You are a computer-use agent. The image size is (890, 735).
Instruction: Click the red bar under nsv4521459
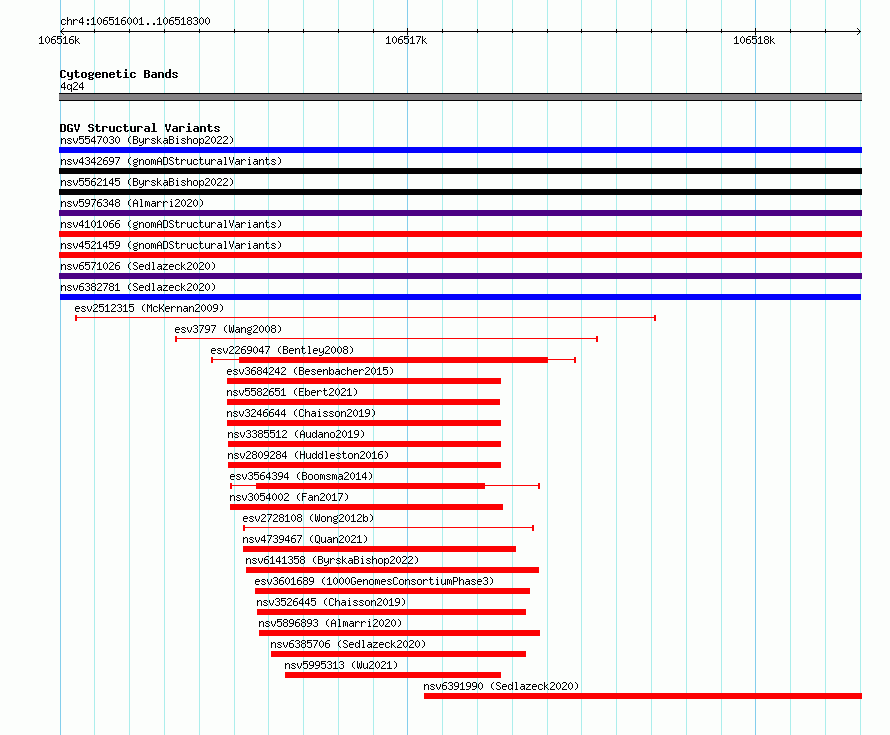click(460, 255)
